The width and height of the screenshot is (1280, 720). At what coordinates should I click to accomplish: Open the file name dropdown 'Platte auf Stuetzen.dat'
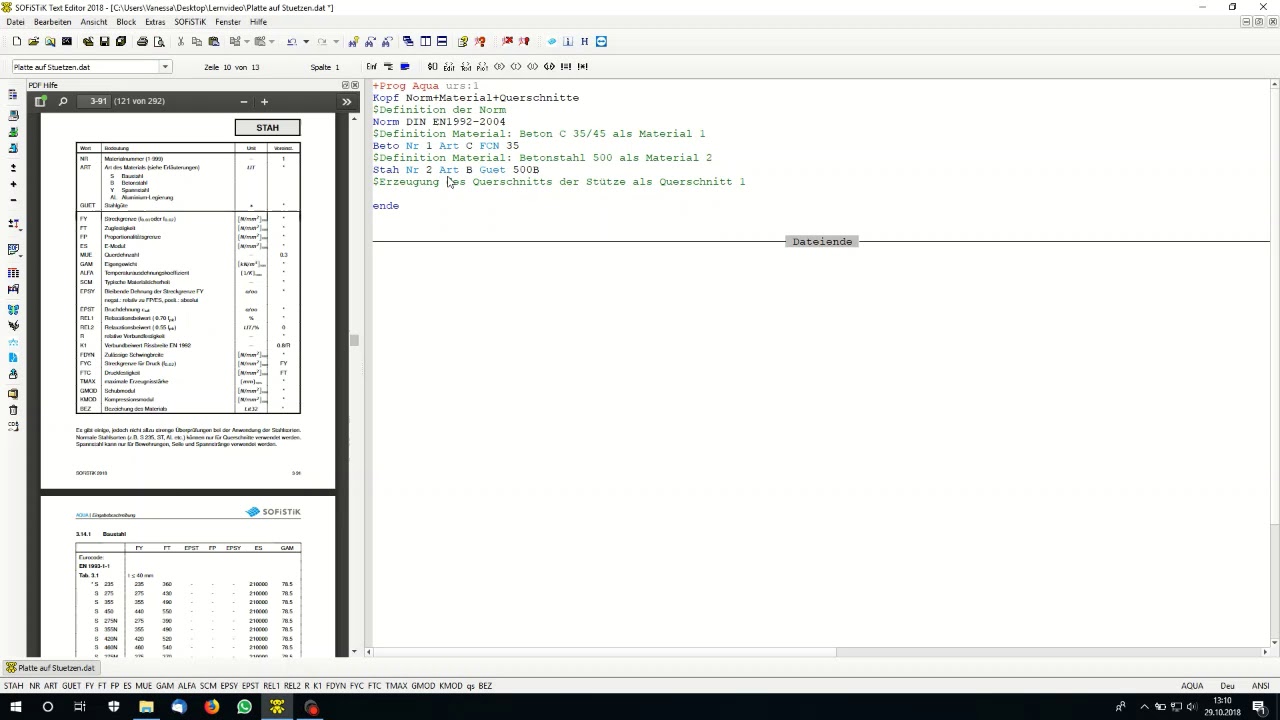click(165, 67)
